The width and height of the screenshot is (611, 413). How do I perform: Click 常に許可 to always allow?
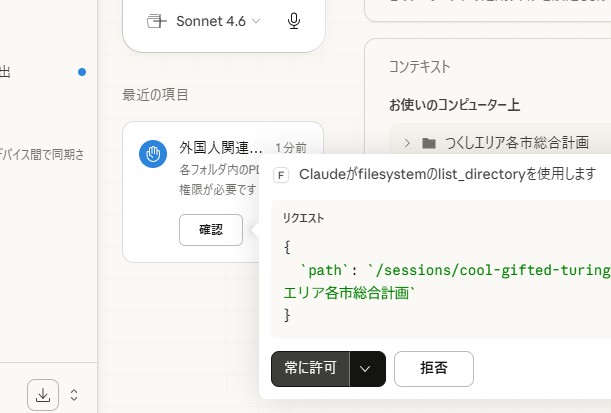pyautogui.click(x=310, y=368)
